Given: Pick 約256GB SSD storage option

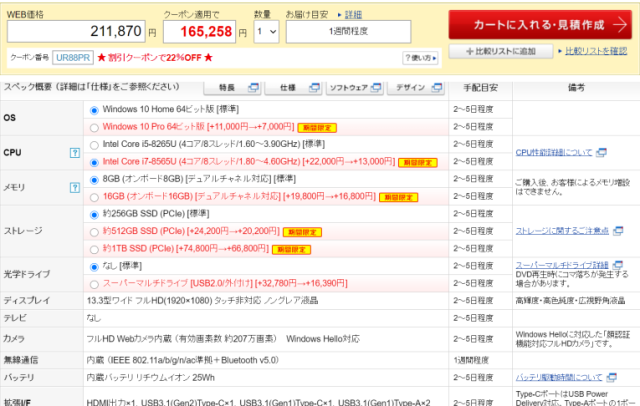Looking at the screenshot, I should click(94, 215).
